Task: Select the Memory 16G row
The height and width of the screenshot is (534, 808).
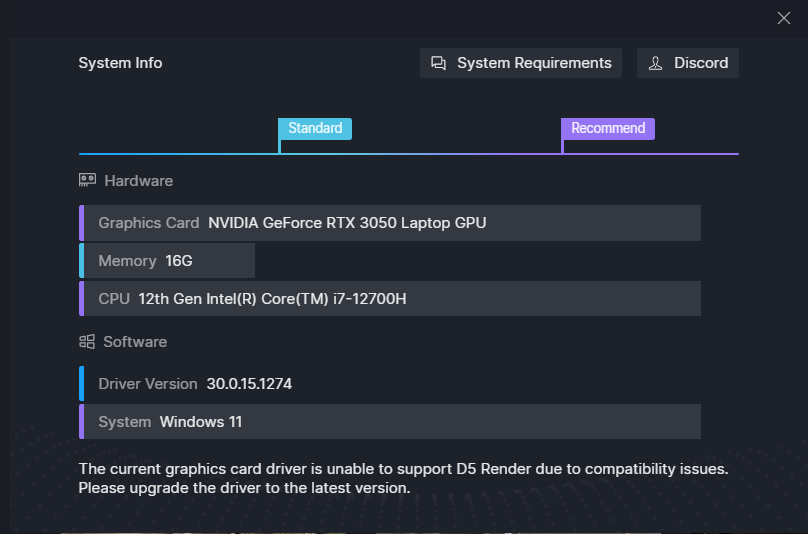Action: [x=166, y=261]
